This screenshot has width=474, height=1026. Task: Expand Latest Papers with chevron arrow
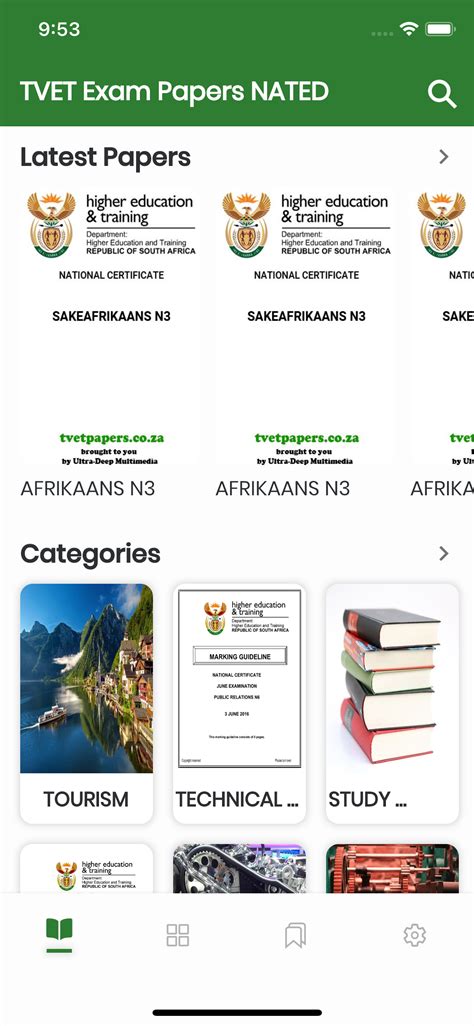tap(444, 156)
